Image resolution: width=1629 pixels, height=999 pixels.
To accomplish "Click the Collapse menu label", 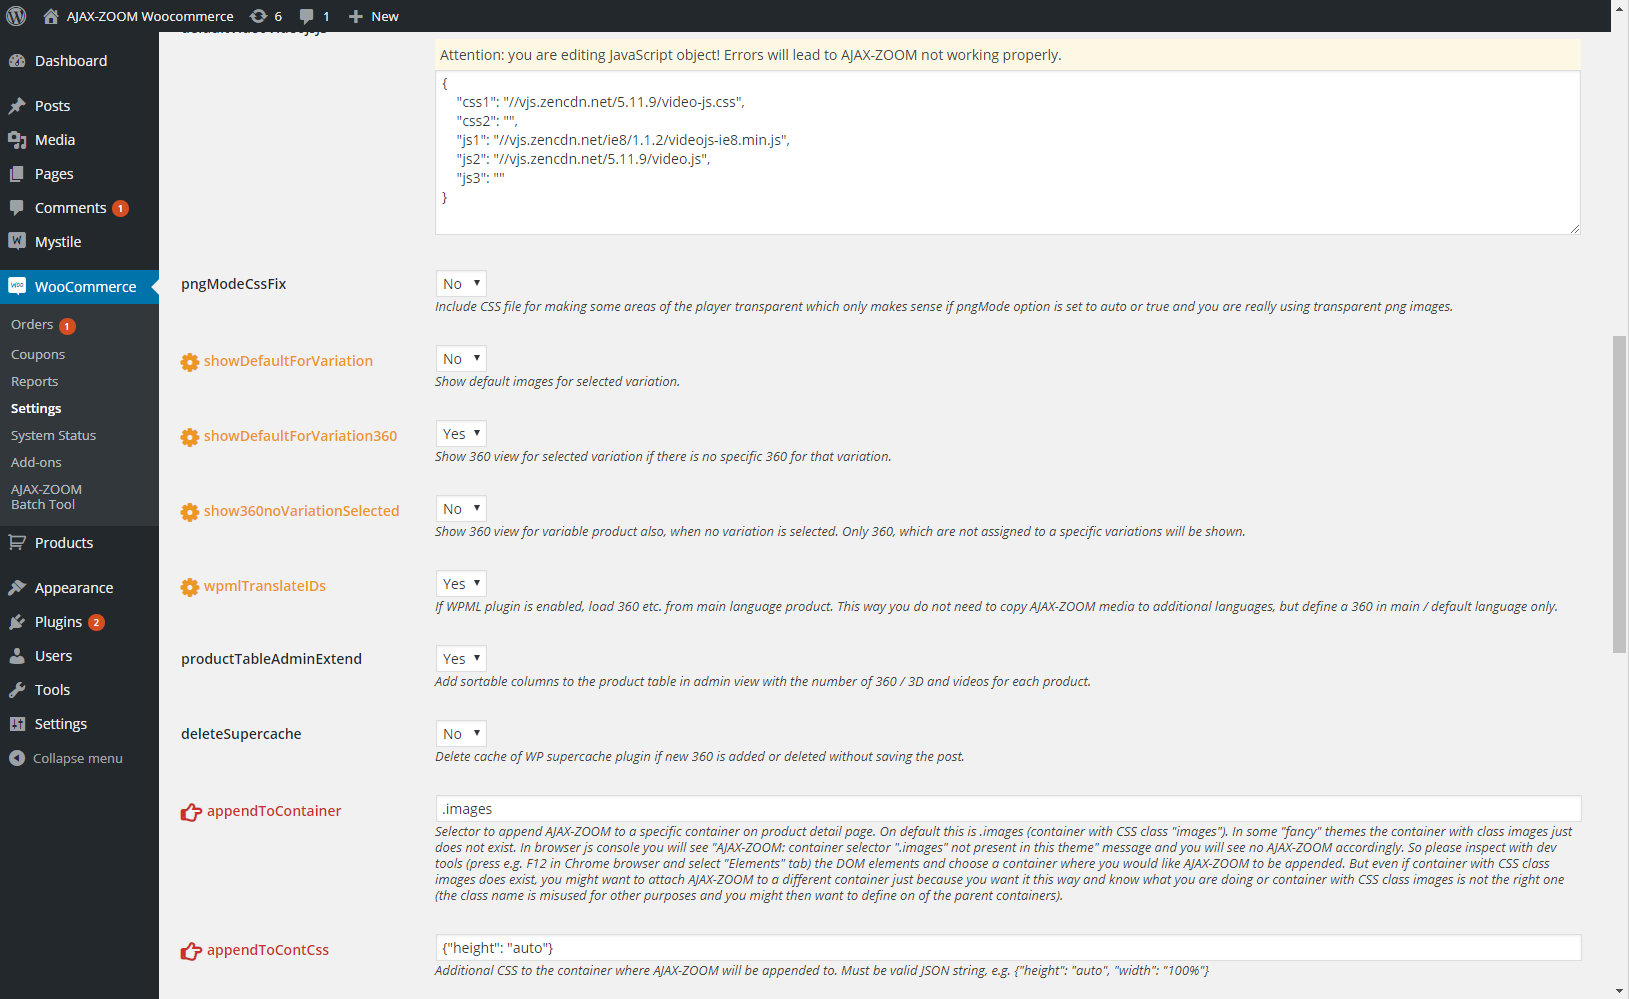I will pos(78,758).
